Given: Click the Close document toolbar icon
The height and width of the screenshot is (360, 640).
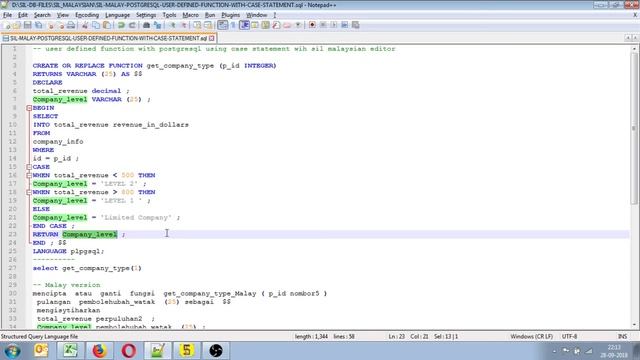Looking at the screenshot, I should click(51, 25).
